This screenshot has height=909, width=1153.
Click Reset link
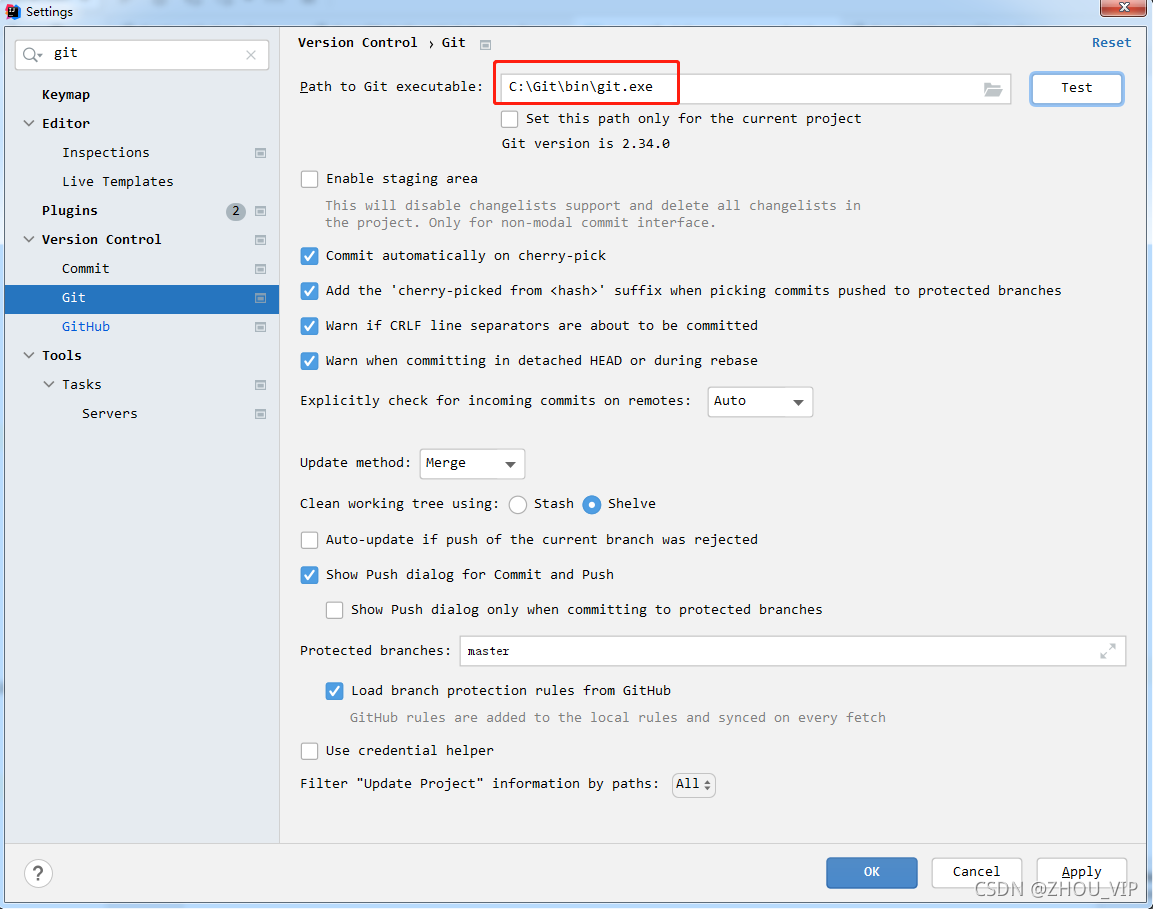pyautogui.click(x=1111, y=43)
